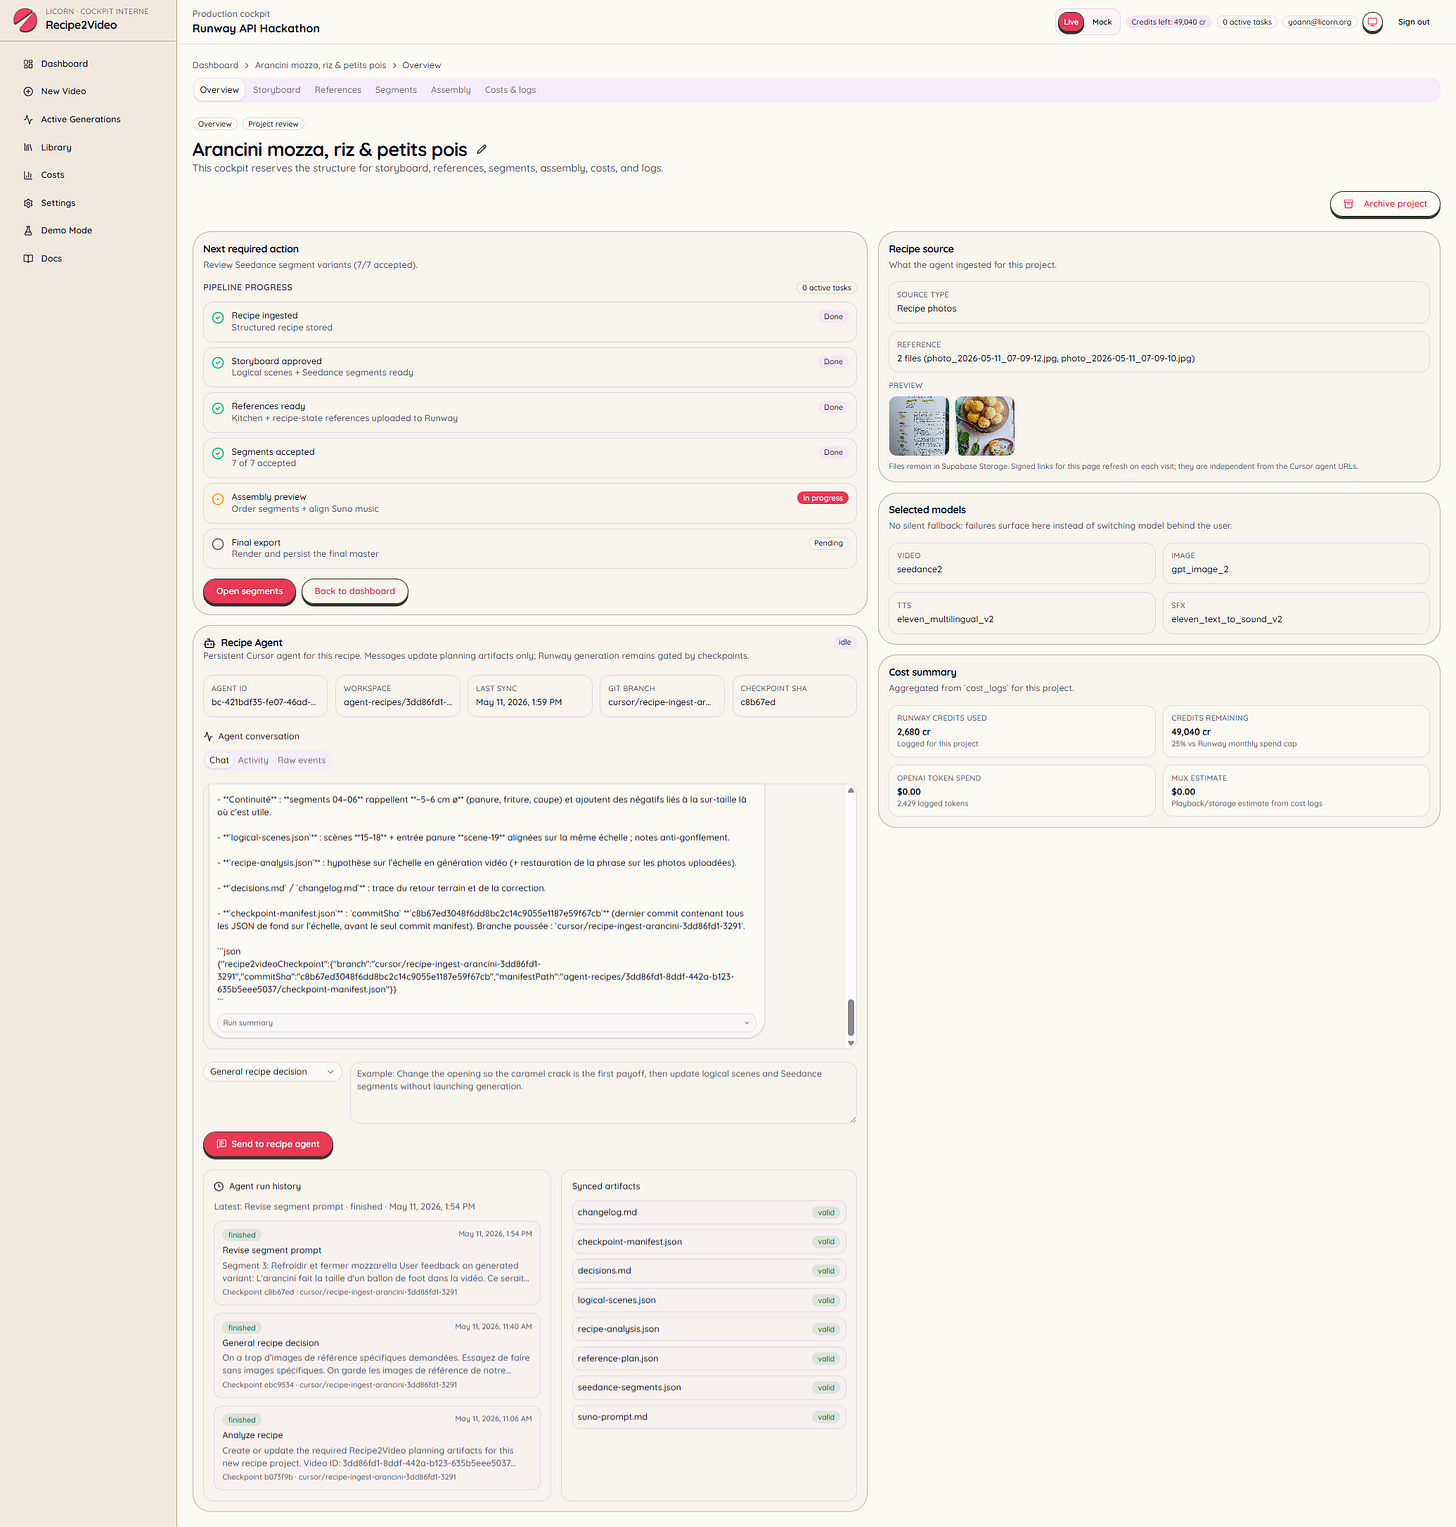Click the pencil icon to rename the project
The height and width of the screenshot is (1527, 1456).
point(481,149)
